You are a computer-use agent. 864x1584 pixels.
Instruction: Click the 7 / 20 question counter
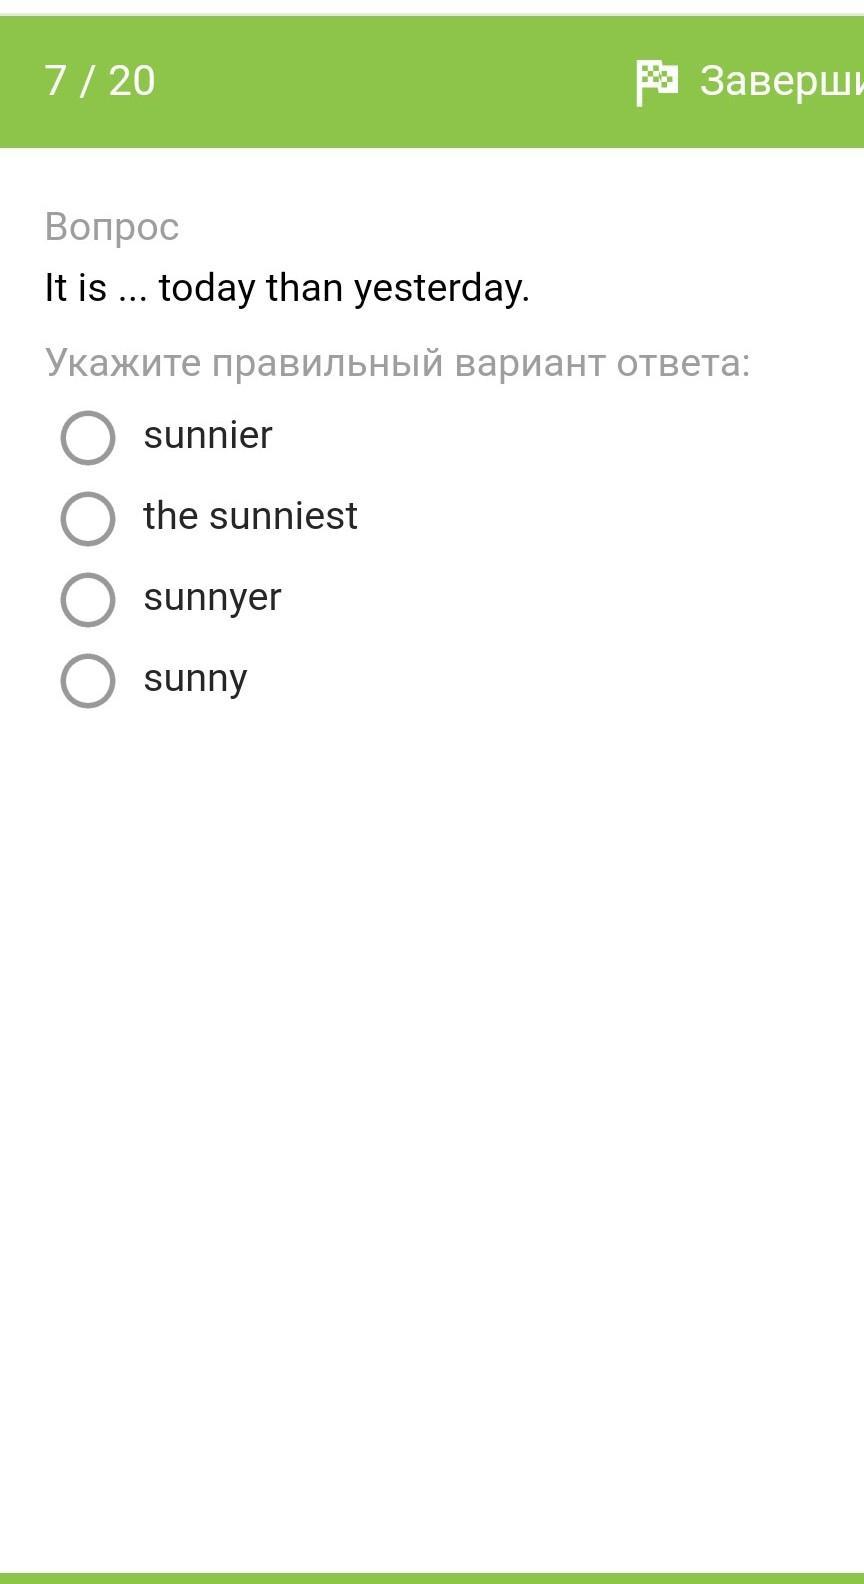[100, 80]
